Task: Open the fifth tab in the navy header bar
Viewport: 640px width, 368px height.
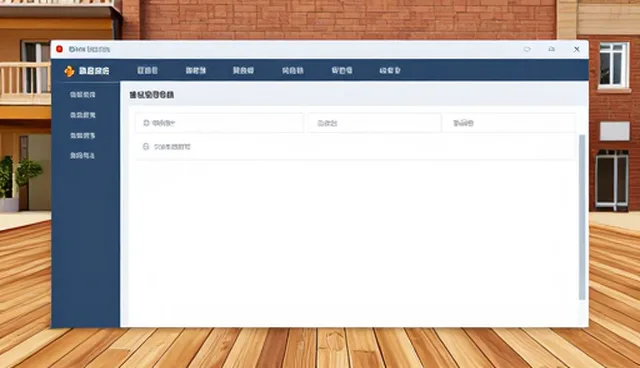Action: click(x=342, y=71)
